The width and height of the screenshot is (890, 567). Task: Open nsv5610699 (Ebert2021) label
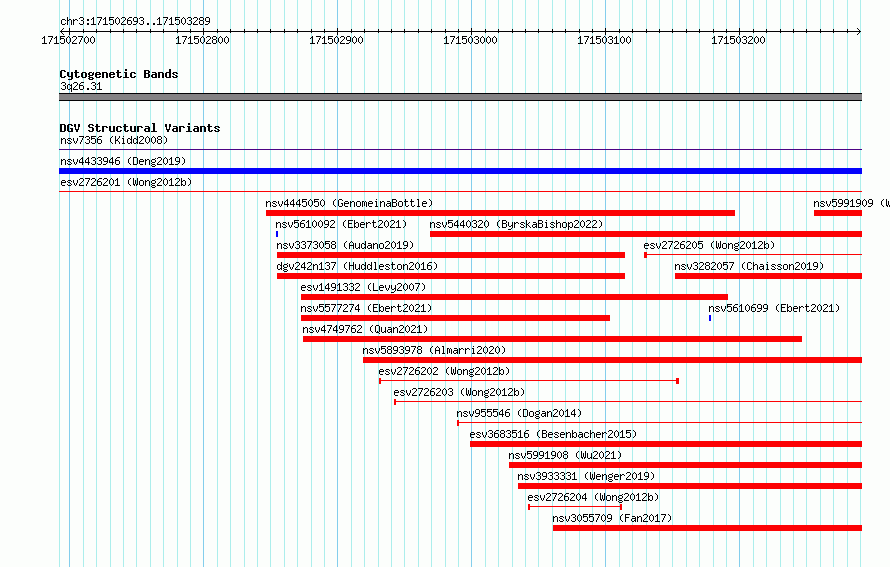774,308
